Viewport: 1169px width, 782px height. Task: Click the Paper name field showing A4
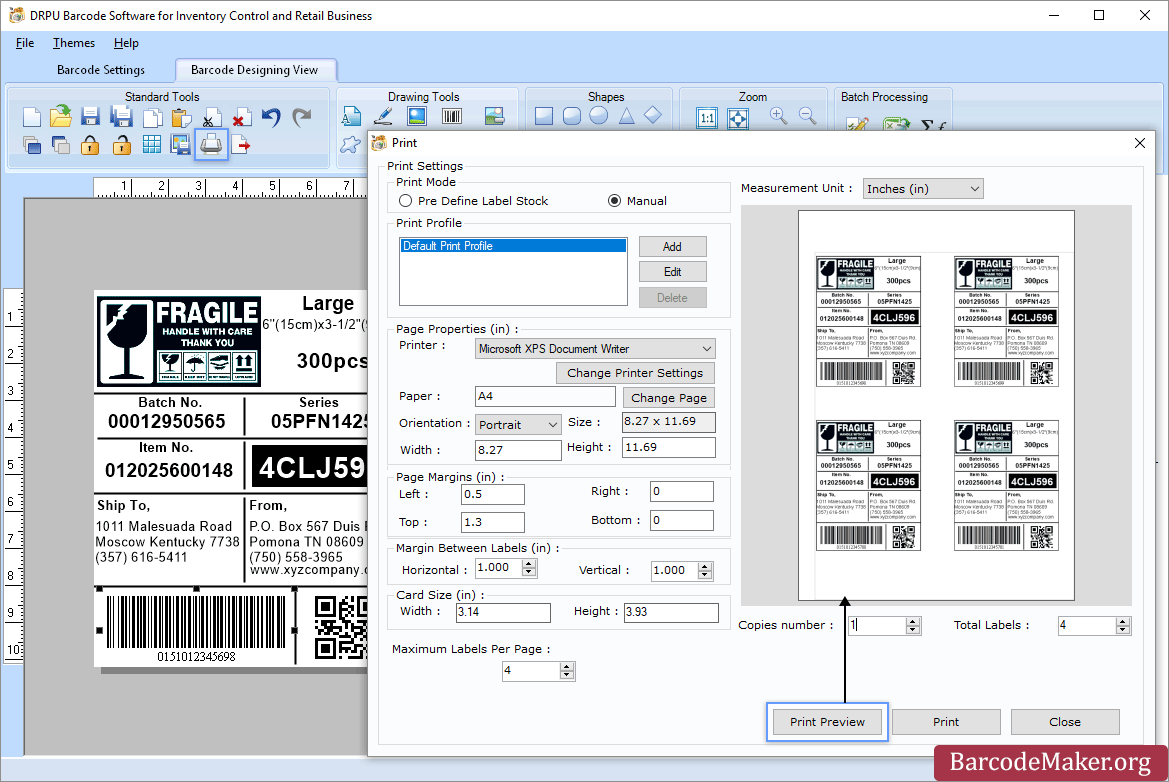tap(545, 397)
